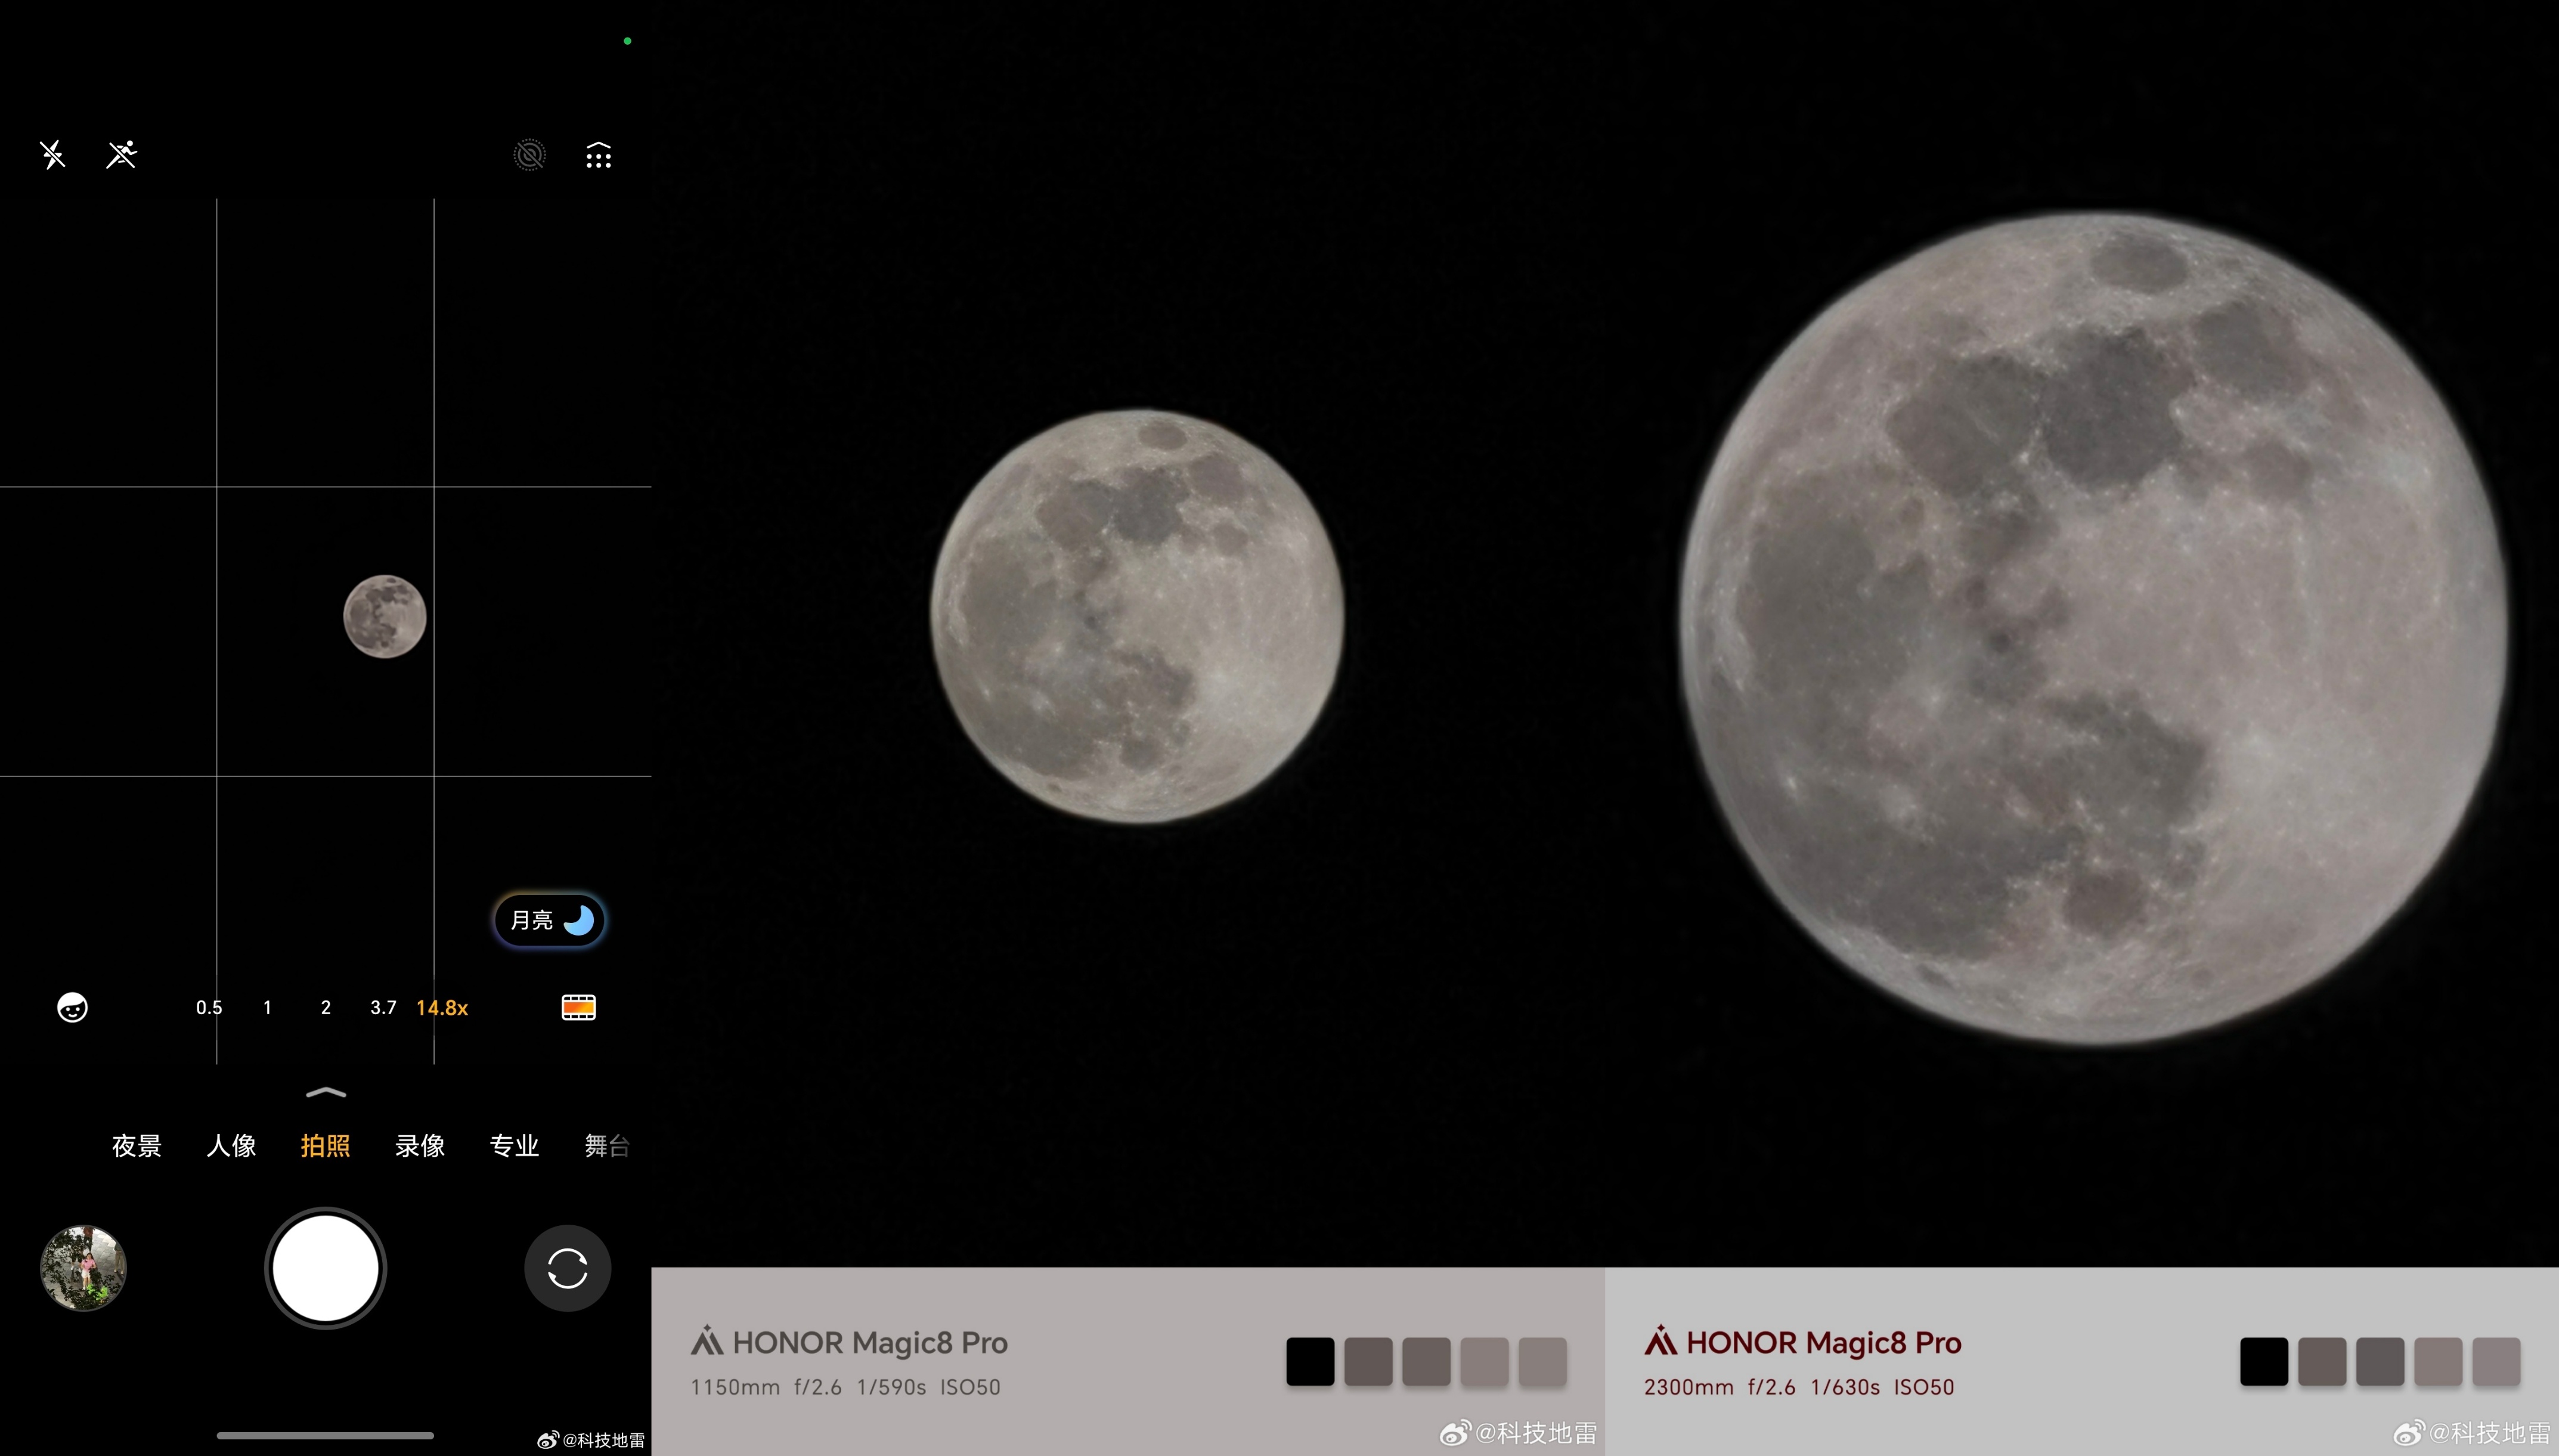Viewport: 2559px width, 1456px height.
Task: Tap the moon in the viewfinder
Action: [385, 616]
